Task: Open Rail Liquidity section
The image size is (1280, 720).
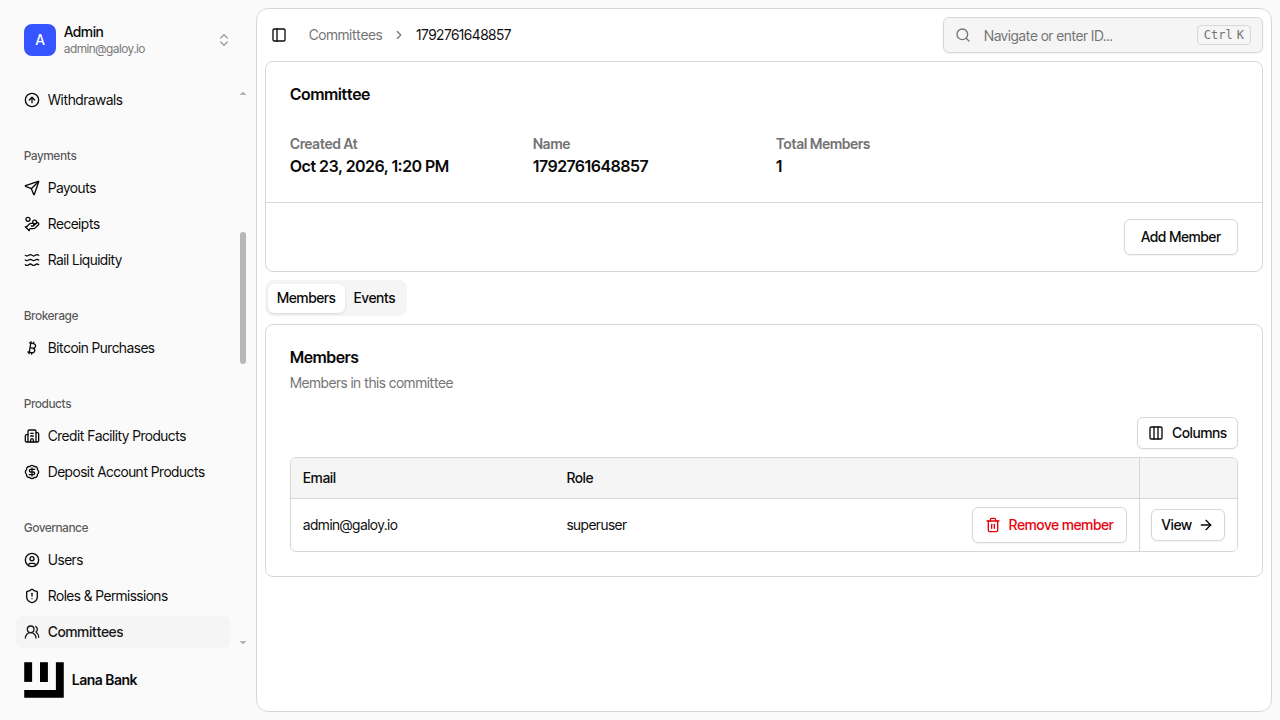Action: [123, 260]
